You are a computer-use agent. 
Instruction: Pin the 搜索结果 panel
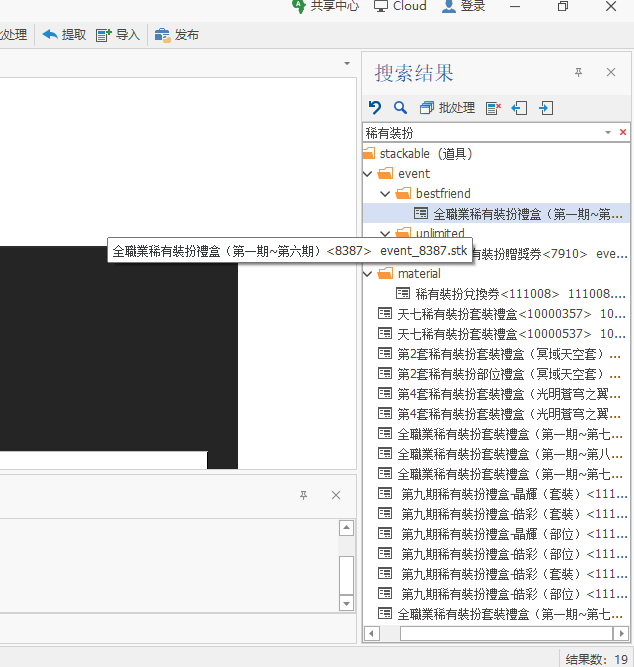[x=578, y=73]
